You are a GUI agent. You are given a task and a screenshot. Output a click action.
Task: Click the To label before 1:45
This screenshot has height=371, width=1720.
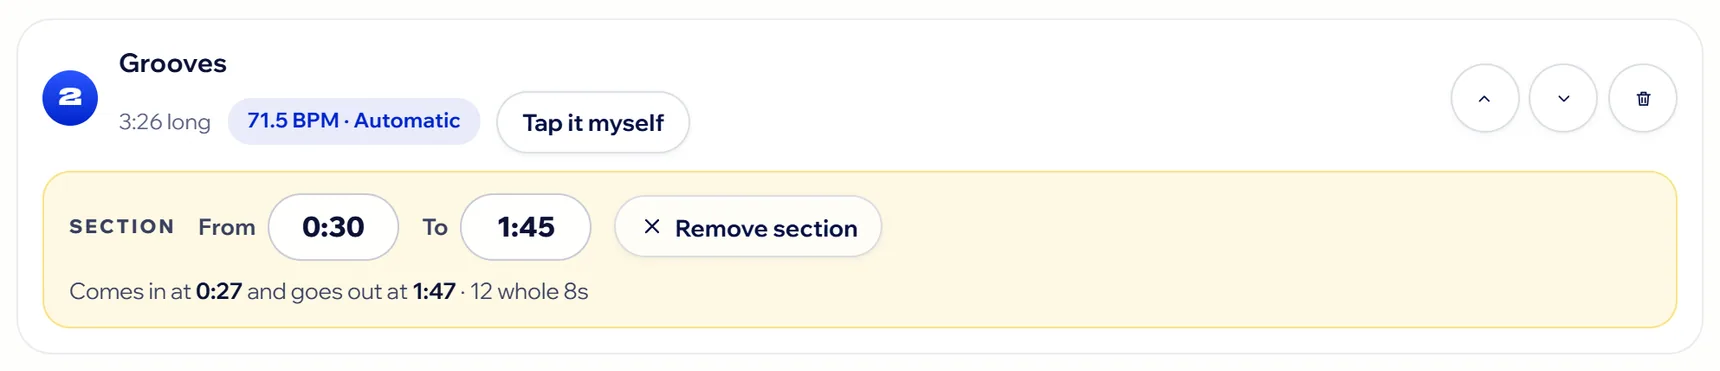[435, 227]
